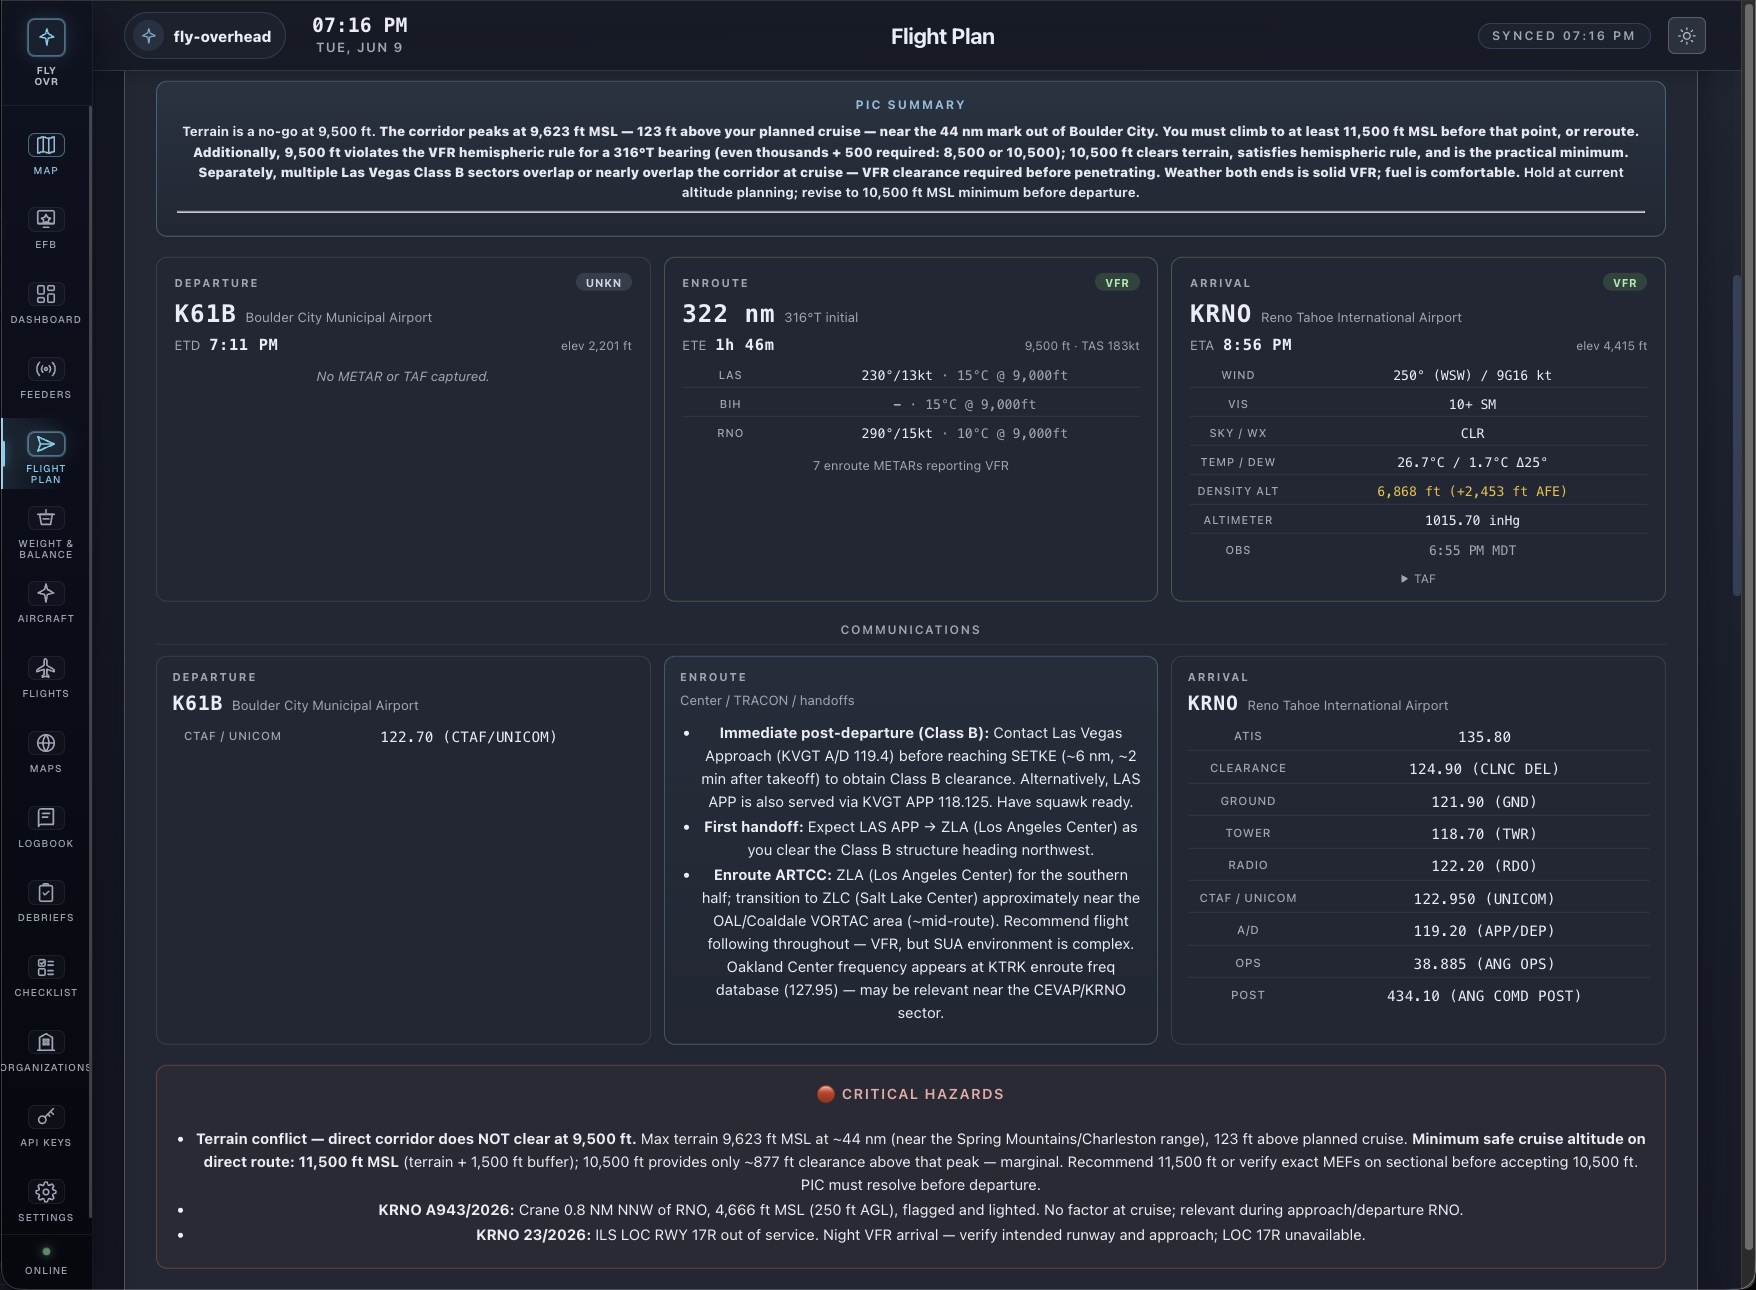Click the PIC Summary heading
This screenshot has width=1756, height=1290.
coord(910,105)
